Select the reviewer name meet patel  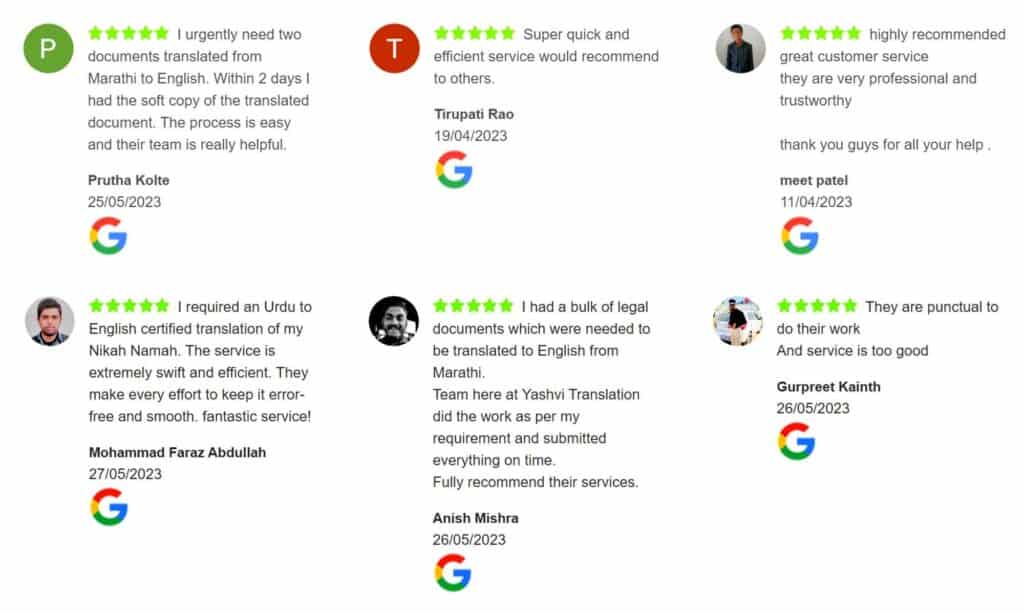click(814, 180)
